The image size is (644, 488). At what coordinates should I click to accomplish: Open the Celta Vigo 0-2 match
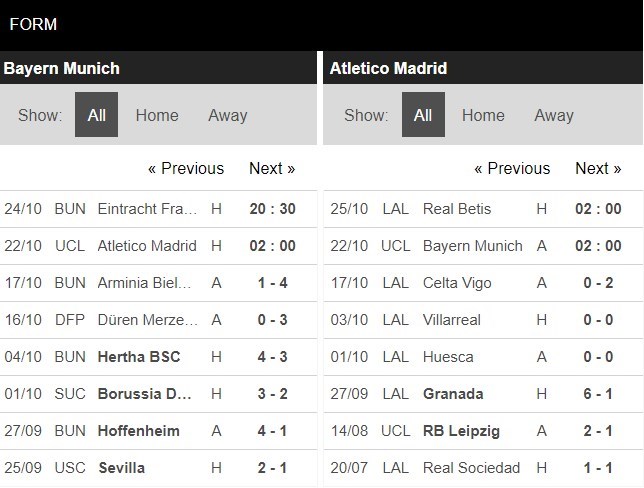pyautogui.click(x=483, y=283)
